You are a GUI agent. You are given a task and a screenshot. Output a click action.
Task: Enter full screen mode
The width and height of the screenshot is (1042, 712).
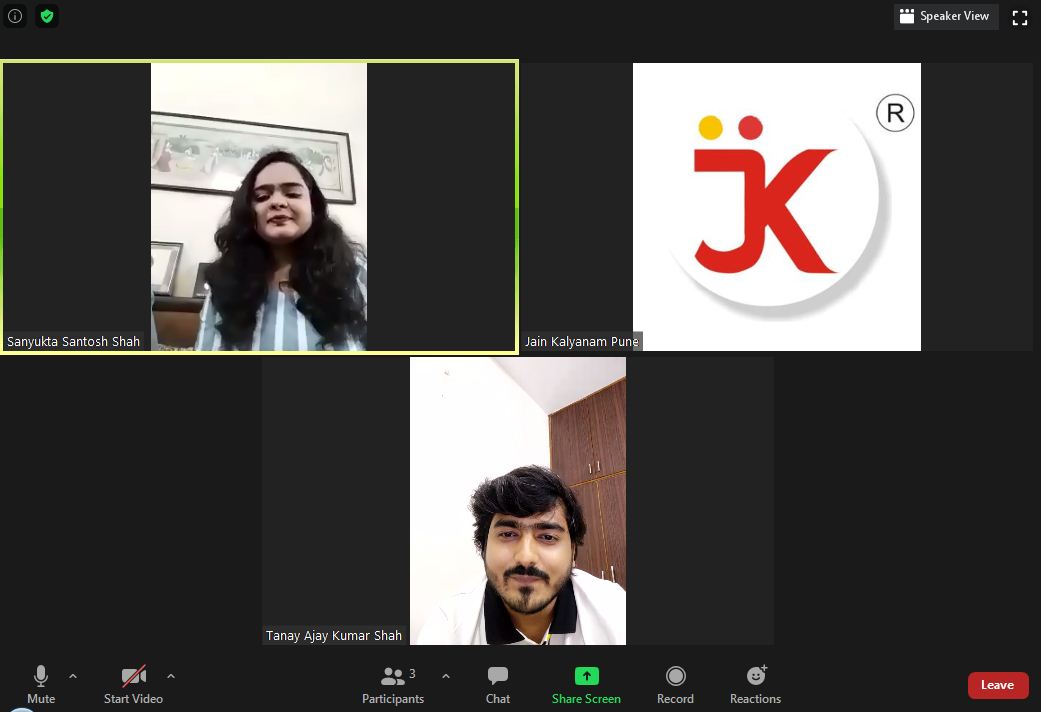pos(1020,17)
